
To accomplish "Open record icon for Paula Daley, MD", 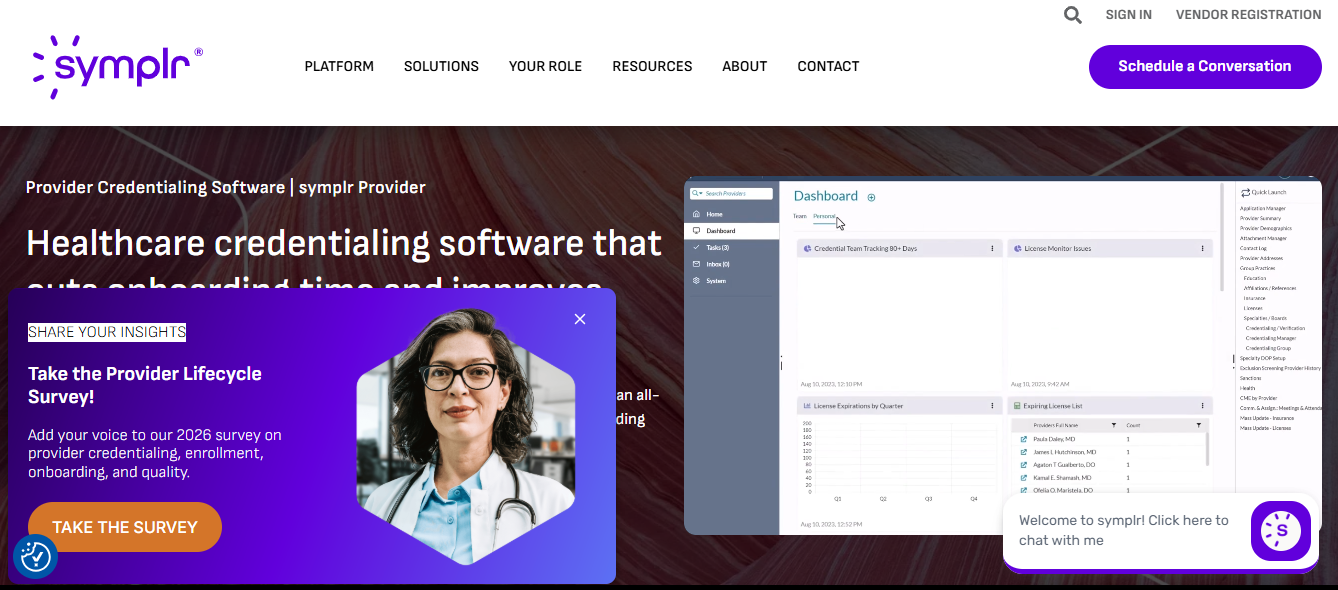I will (1024, 439).
